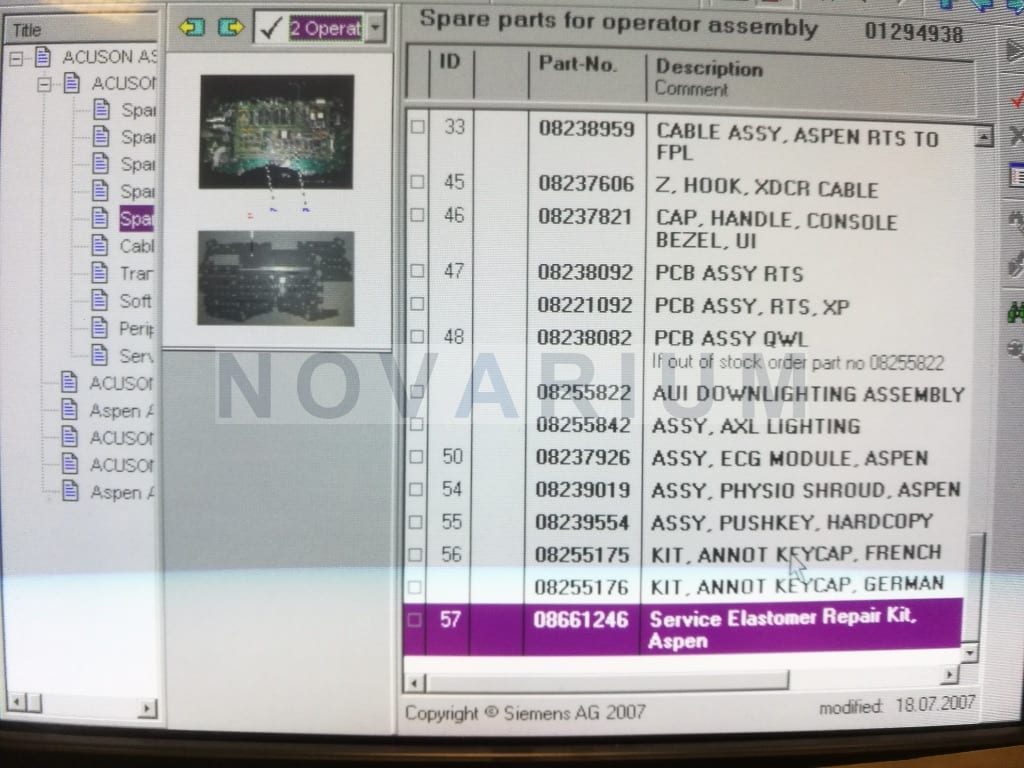Image resolution: width=1024 pixels, height=768 pixels.
Task: Select the Service Elastomer Repair Kit row
Action: (683, 628)
